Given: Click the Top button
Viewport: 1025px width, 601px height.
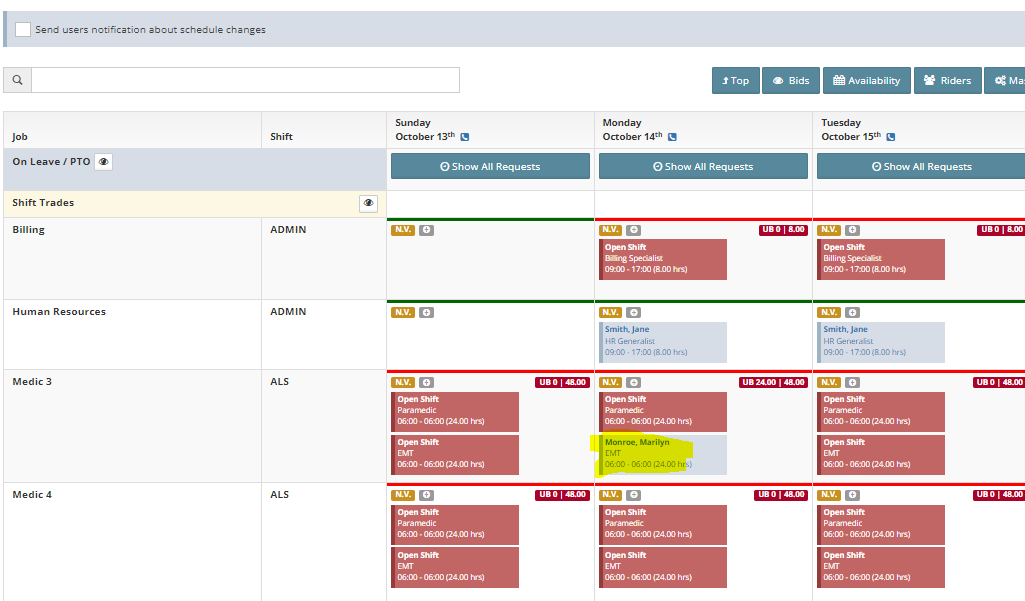Looking at the screenshot, I should tap(735, 81).
